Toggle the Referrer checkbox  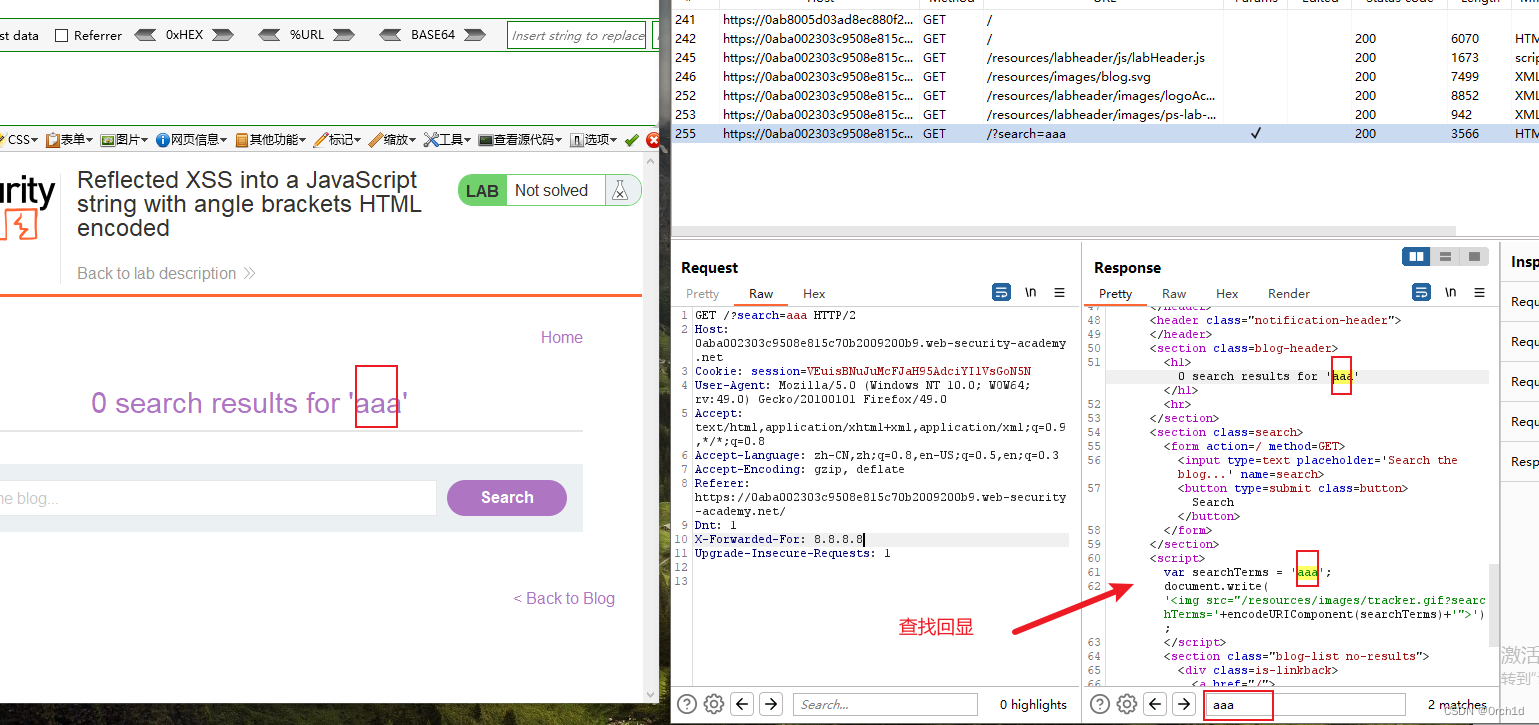(62, 35)
